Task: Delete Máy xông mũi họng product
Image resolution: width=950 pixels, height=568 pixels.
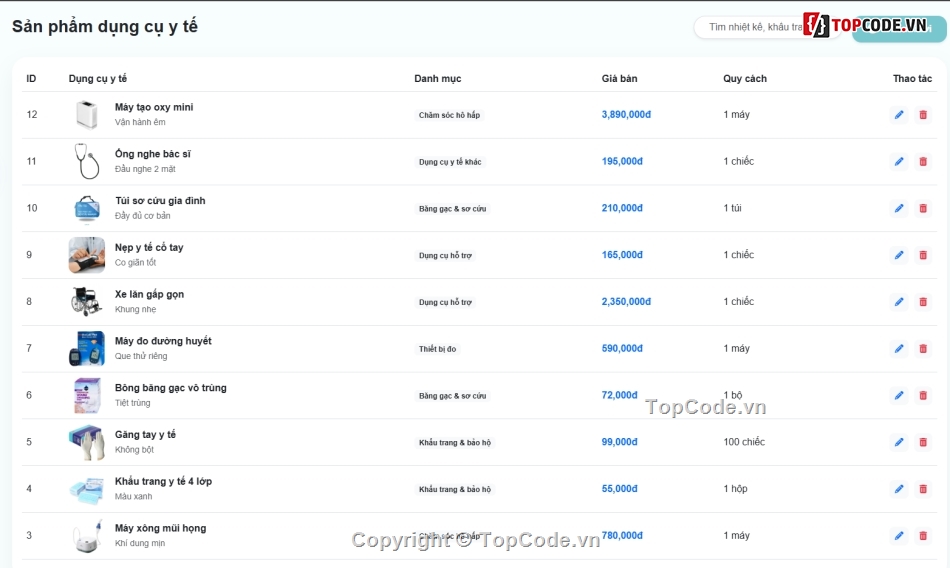Action: click(923, 535)
